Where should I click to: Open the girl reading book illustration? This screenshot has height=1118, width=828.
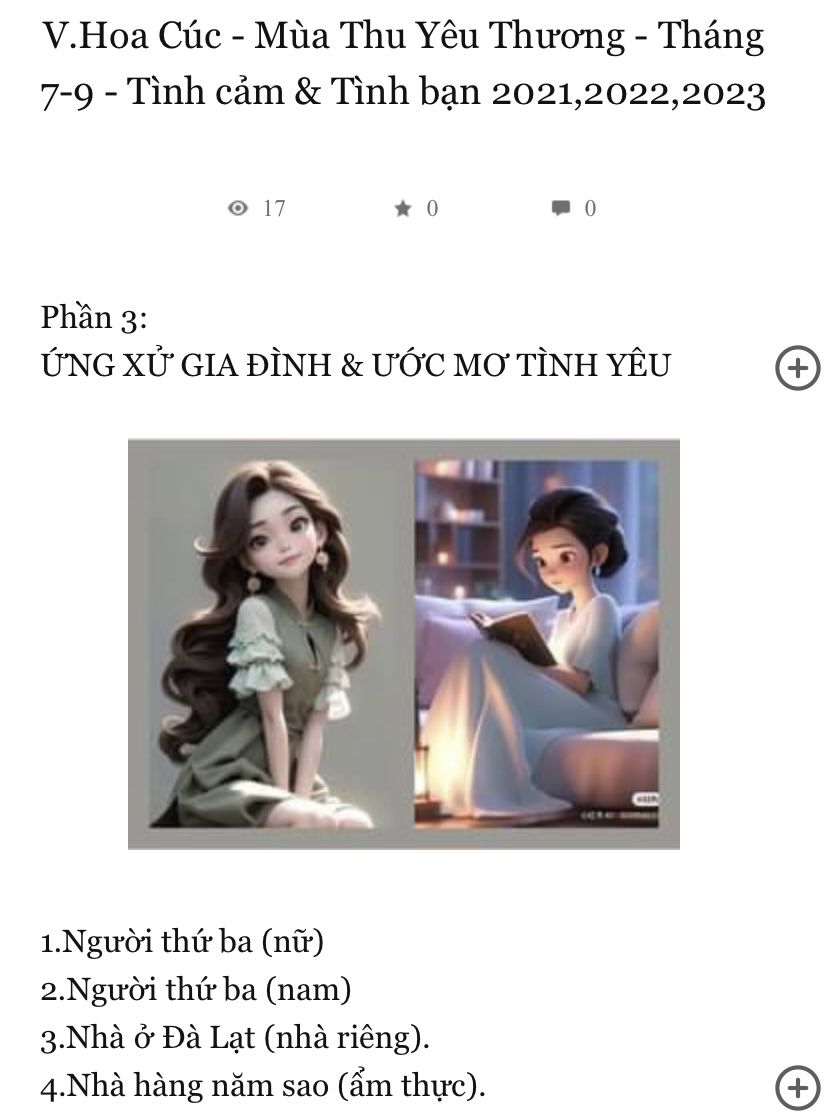537,644
